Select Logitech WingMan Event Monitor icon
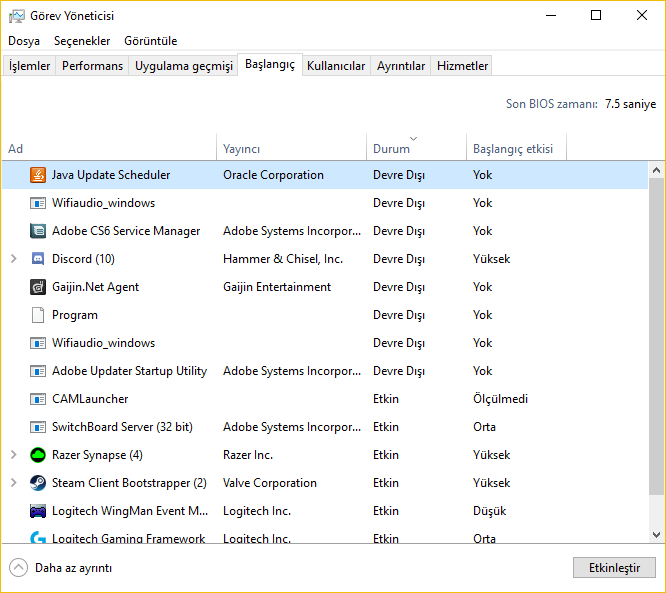Viewport: 666px width, 593px height. point(38,511)
